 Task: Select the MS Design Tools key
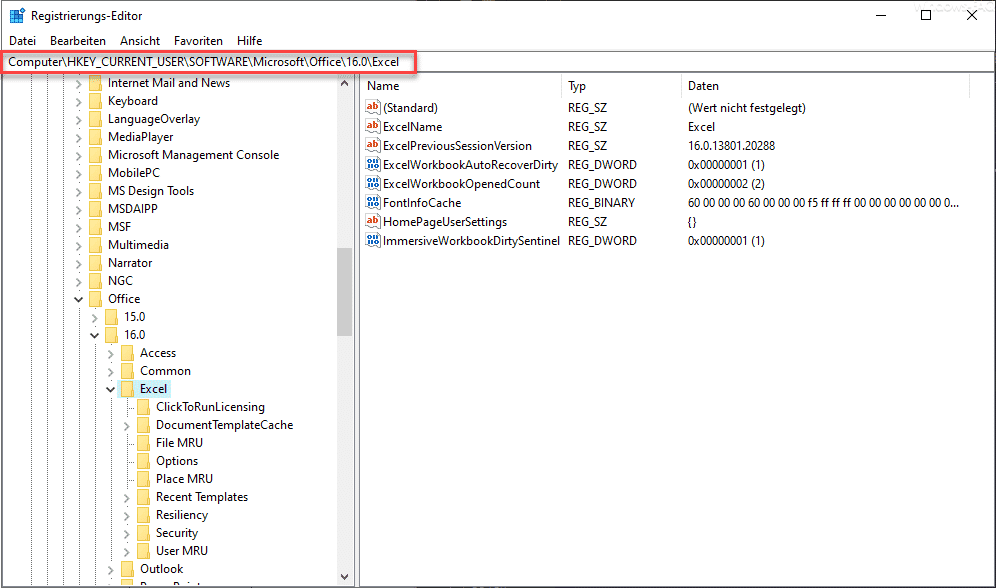click(x=151, y=190)
